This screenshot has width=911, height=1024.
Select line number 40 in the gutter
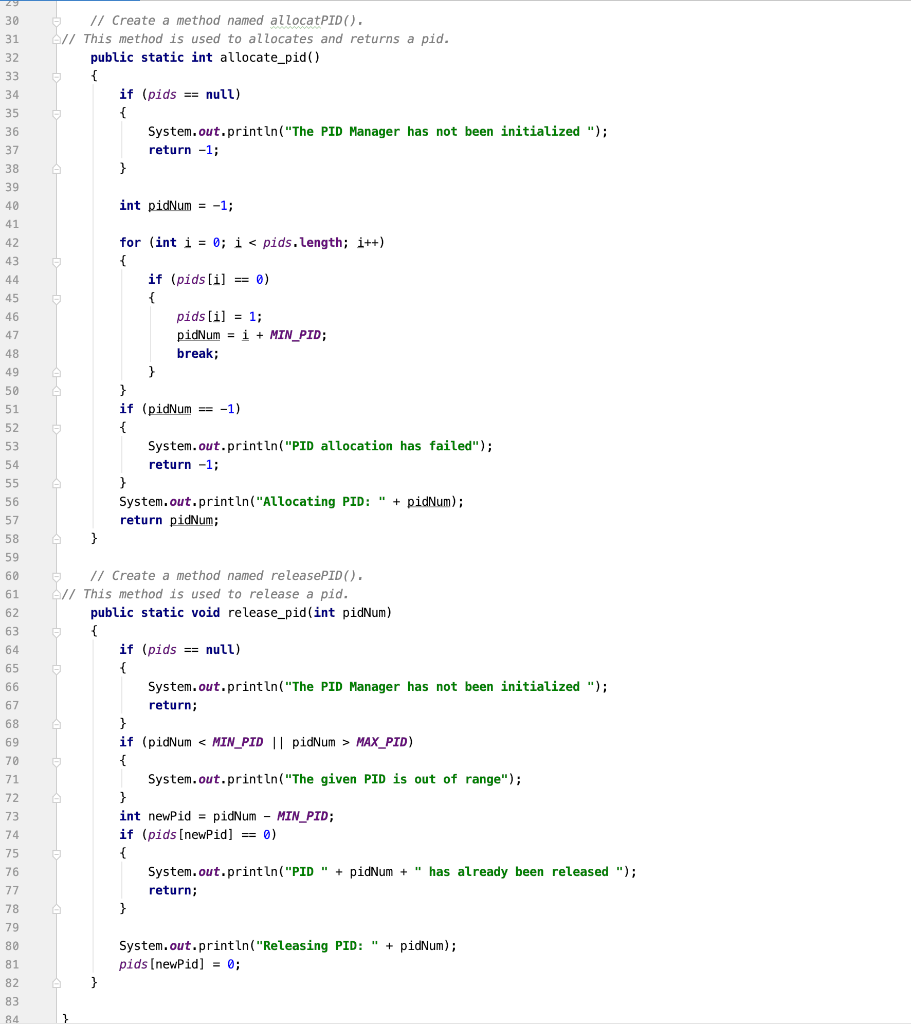(x=12, y=205)
